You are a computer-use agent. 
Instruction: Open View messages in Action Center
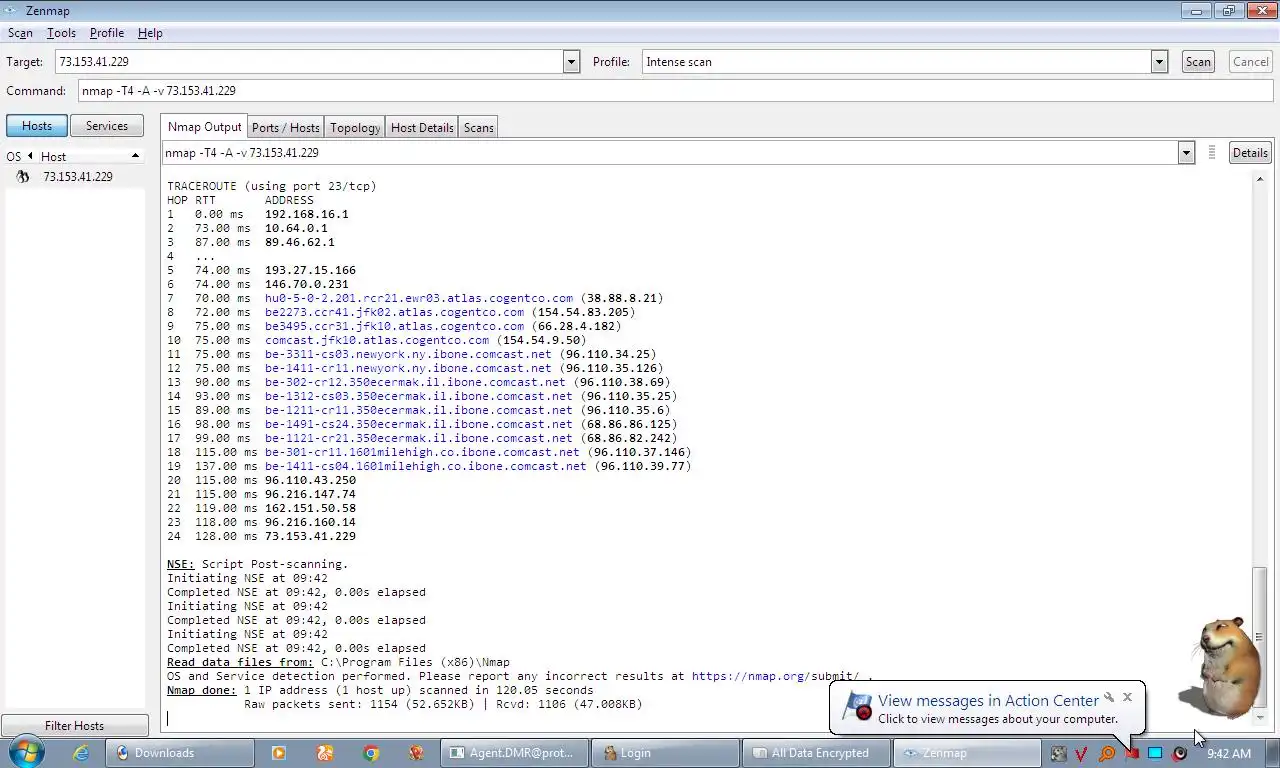click(988, 701)
